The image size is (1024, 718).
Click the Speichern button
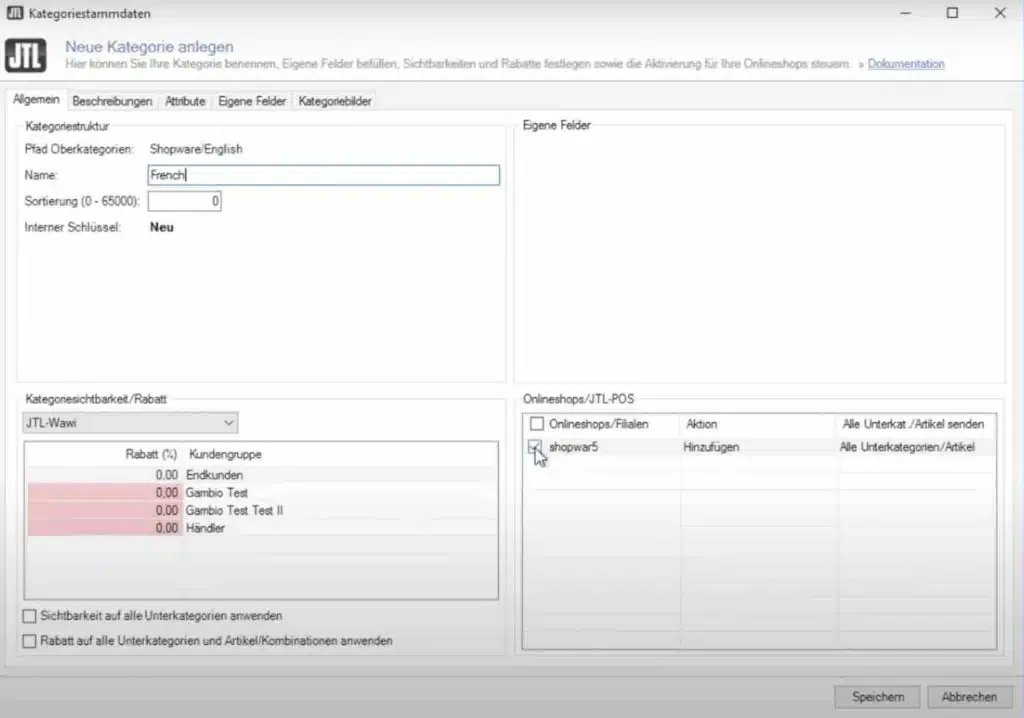click(878, 697)
